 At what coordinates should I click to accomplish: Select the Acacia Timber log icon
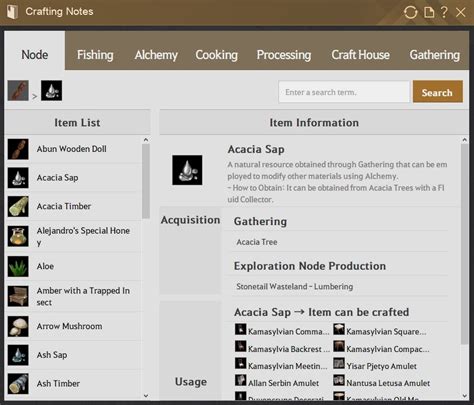[x=18, y=206]
